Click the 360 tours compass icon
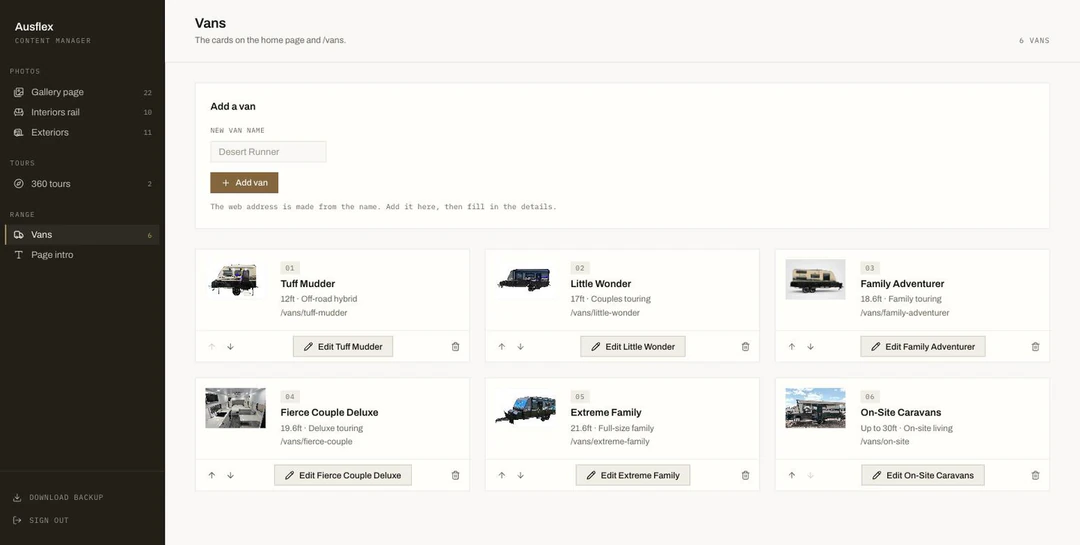Viewport: 1080px width, 545px height. [19, 184]
